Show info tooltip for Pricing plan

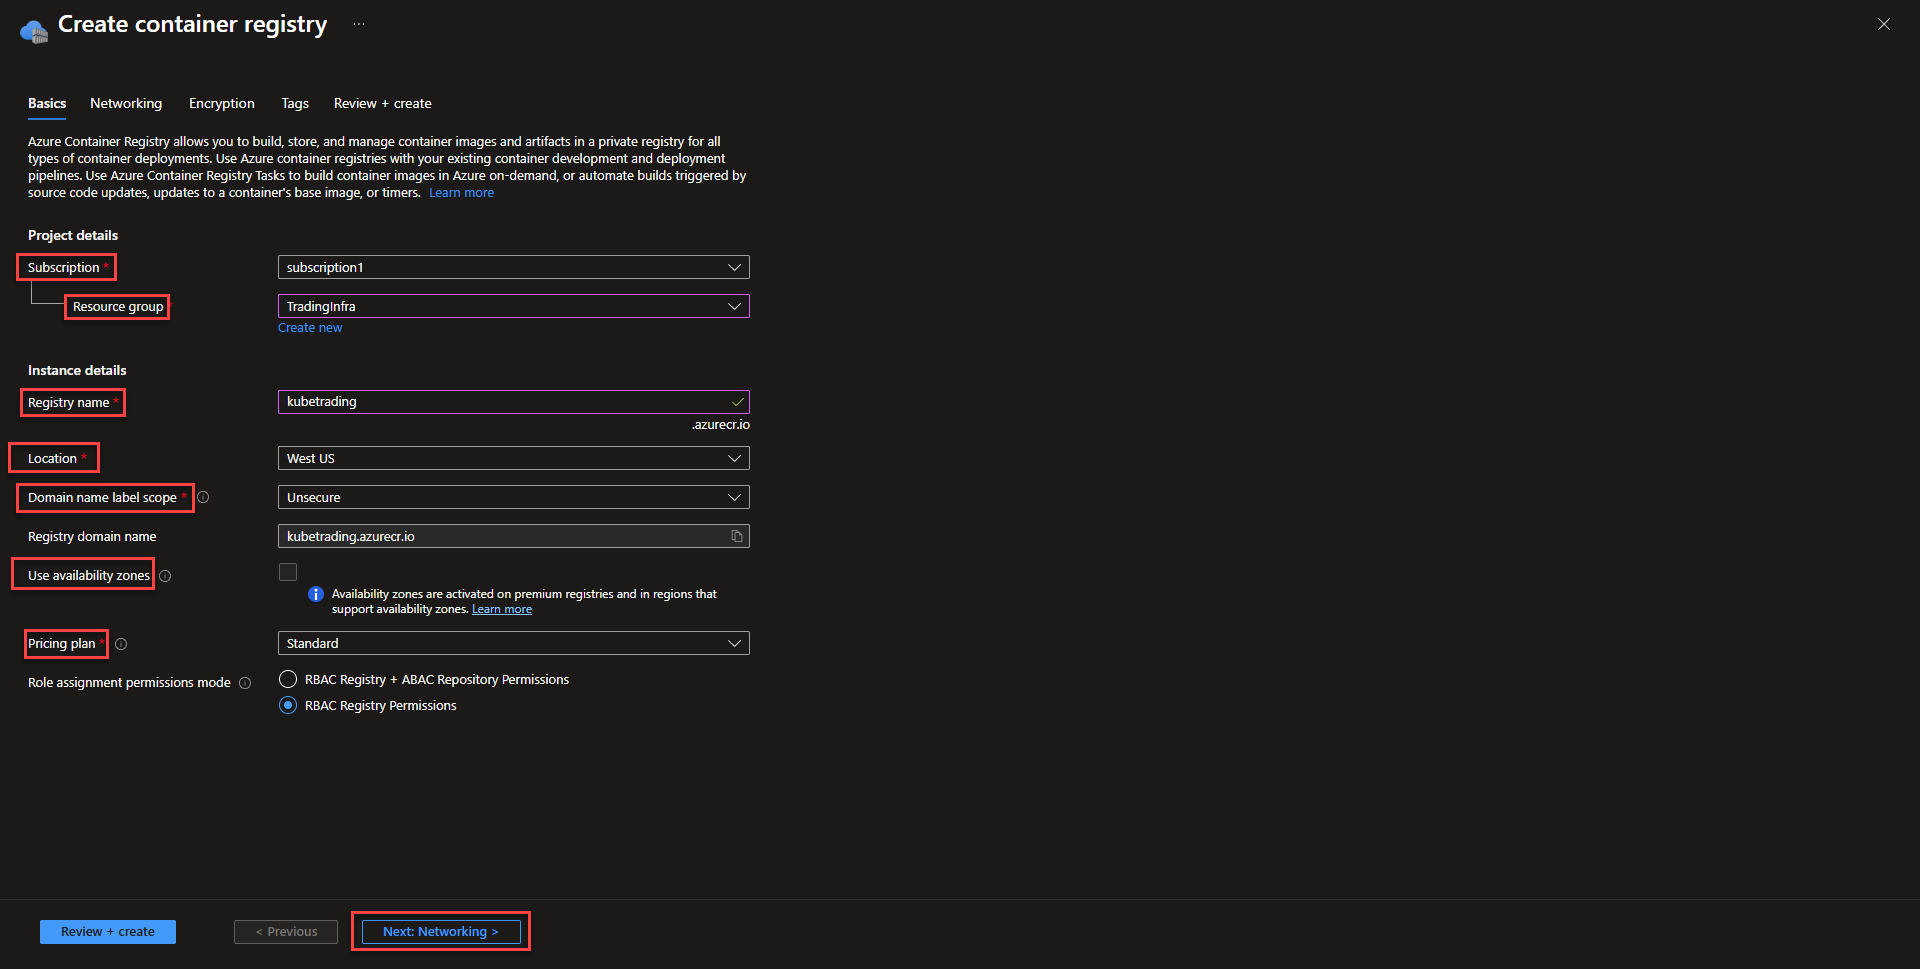[x=121, y=644]
